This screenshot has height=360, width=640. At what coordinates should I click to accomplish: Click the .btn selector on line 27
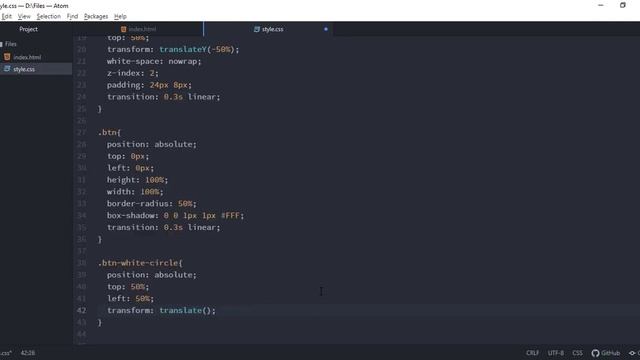point(107,132)
